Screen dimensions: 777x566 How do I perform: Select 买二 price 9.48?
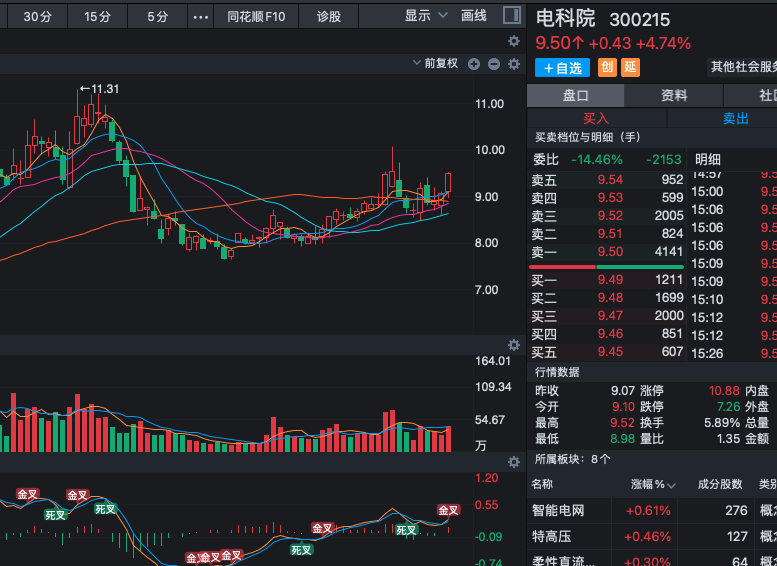tap(610, 298)
